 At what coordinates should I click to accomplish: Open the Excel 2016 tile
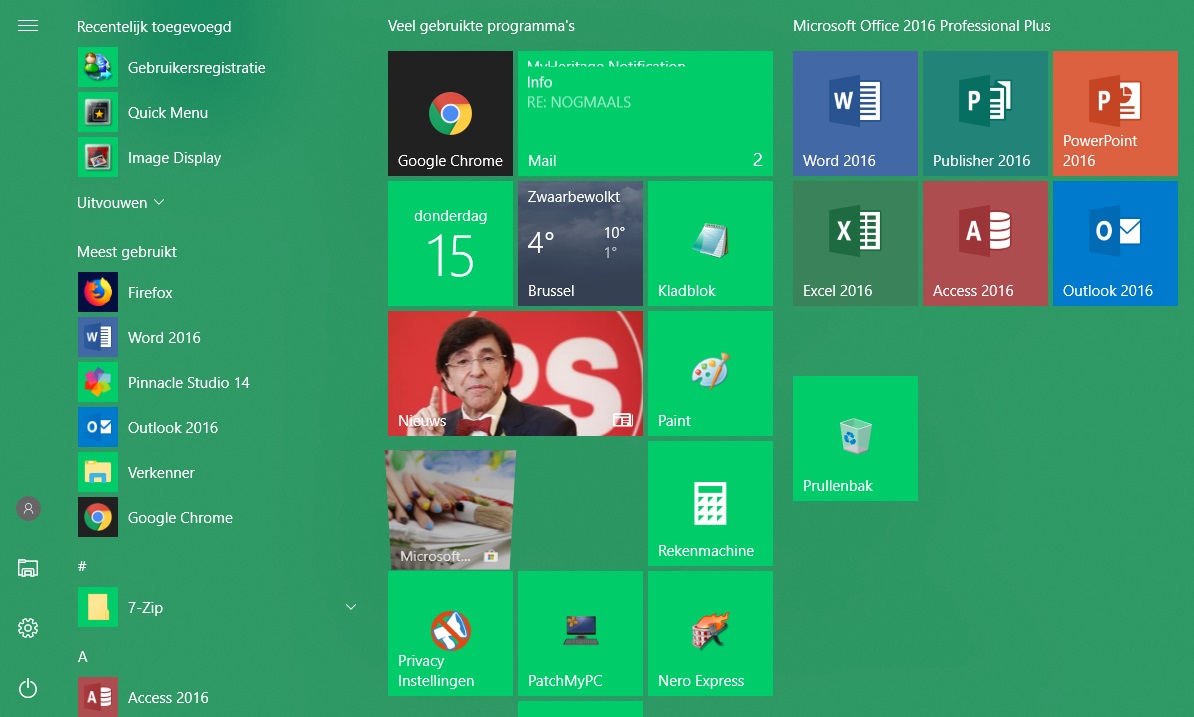855,244
